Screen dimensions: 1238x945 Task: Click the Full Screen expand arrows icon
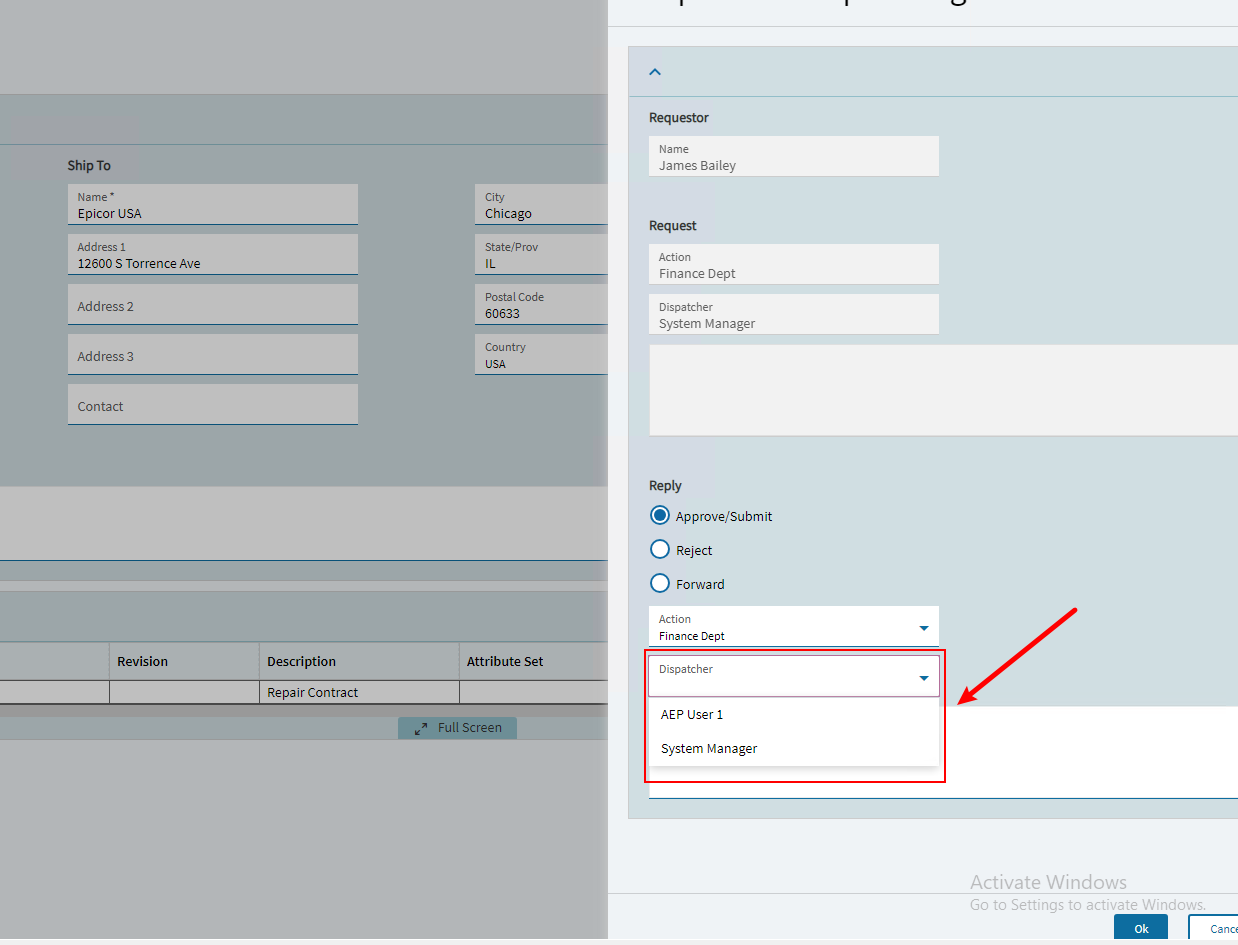pyautogui.click(x=420, y=728)
